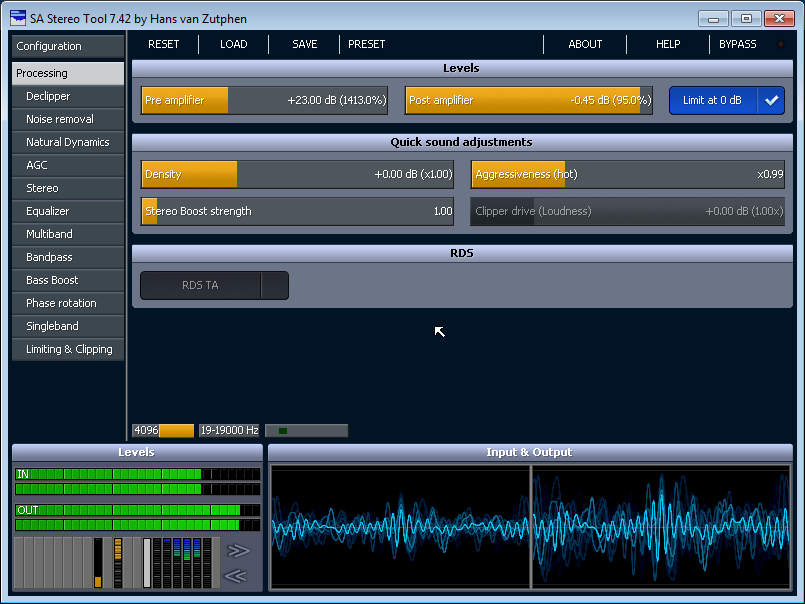Click the output waveform display
This screenshot has height=604, width=805.
(x=661, y=526)
